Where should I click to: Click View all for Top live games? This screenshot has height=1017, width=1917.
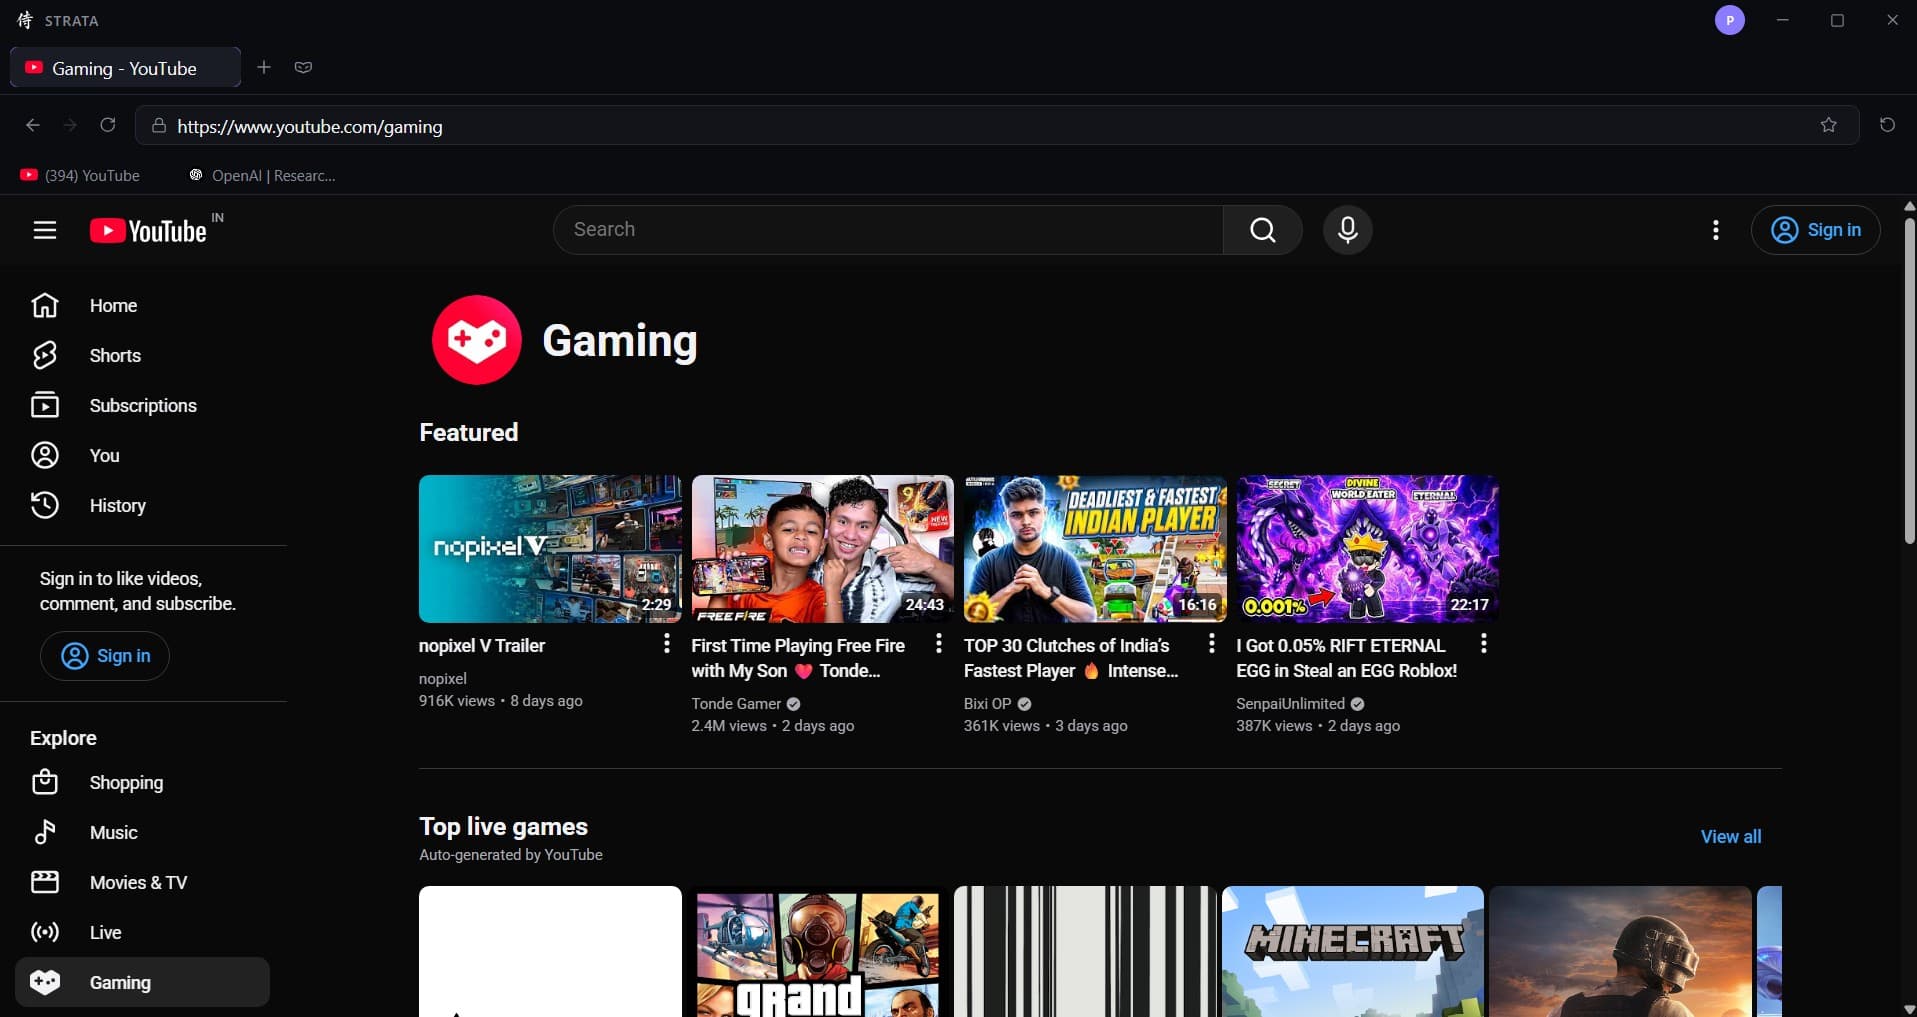pos(1731,836)
